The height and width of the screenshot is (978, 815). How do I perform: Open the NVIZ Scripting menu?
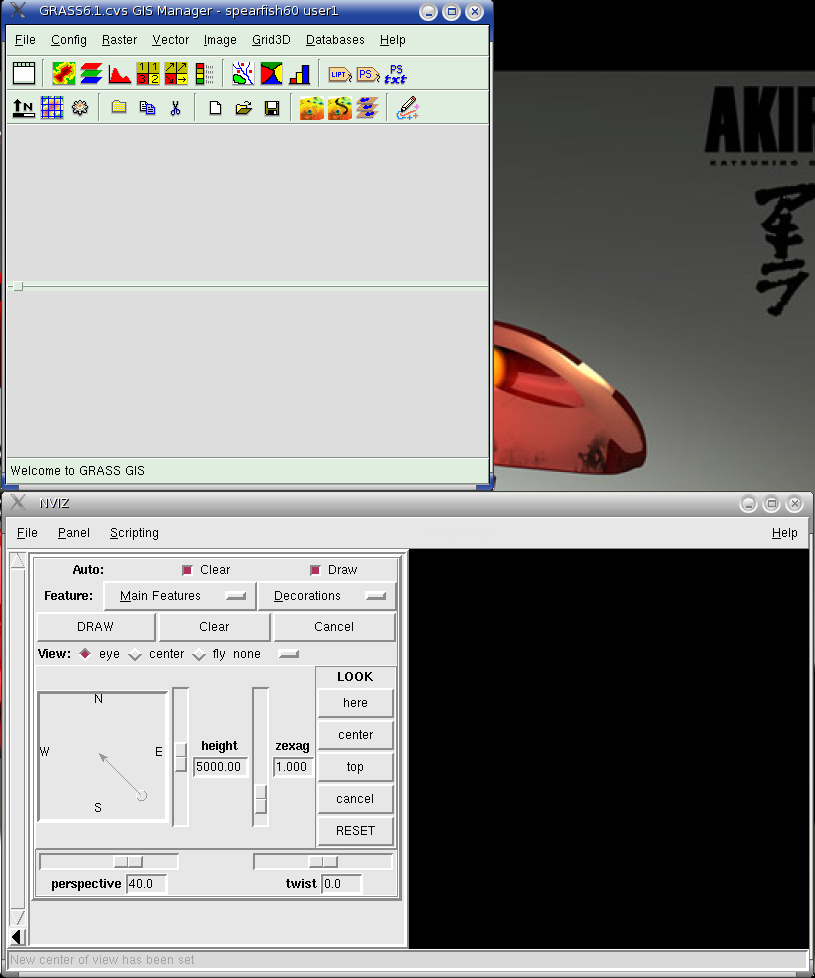pyautogui.click(x=134, y=533)
